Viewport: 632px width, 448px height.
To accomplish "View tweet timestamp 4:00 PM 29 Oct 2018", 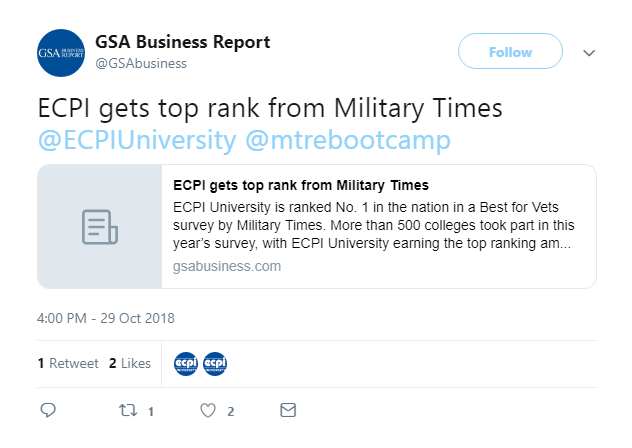I will (106, 318).
